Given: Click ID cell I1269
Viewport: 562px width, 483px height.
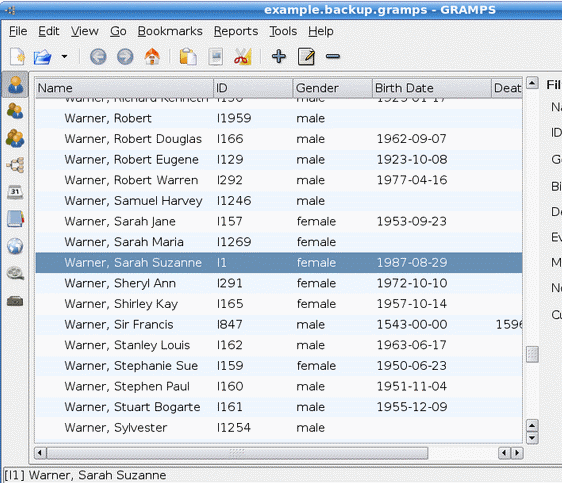Looking at the screenshot, I should [234, 242].
